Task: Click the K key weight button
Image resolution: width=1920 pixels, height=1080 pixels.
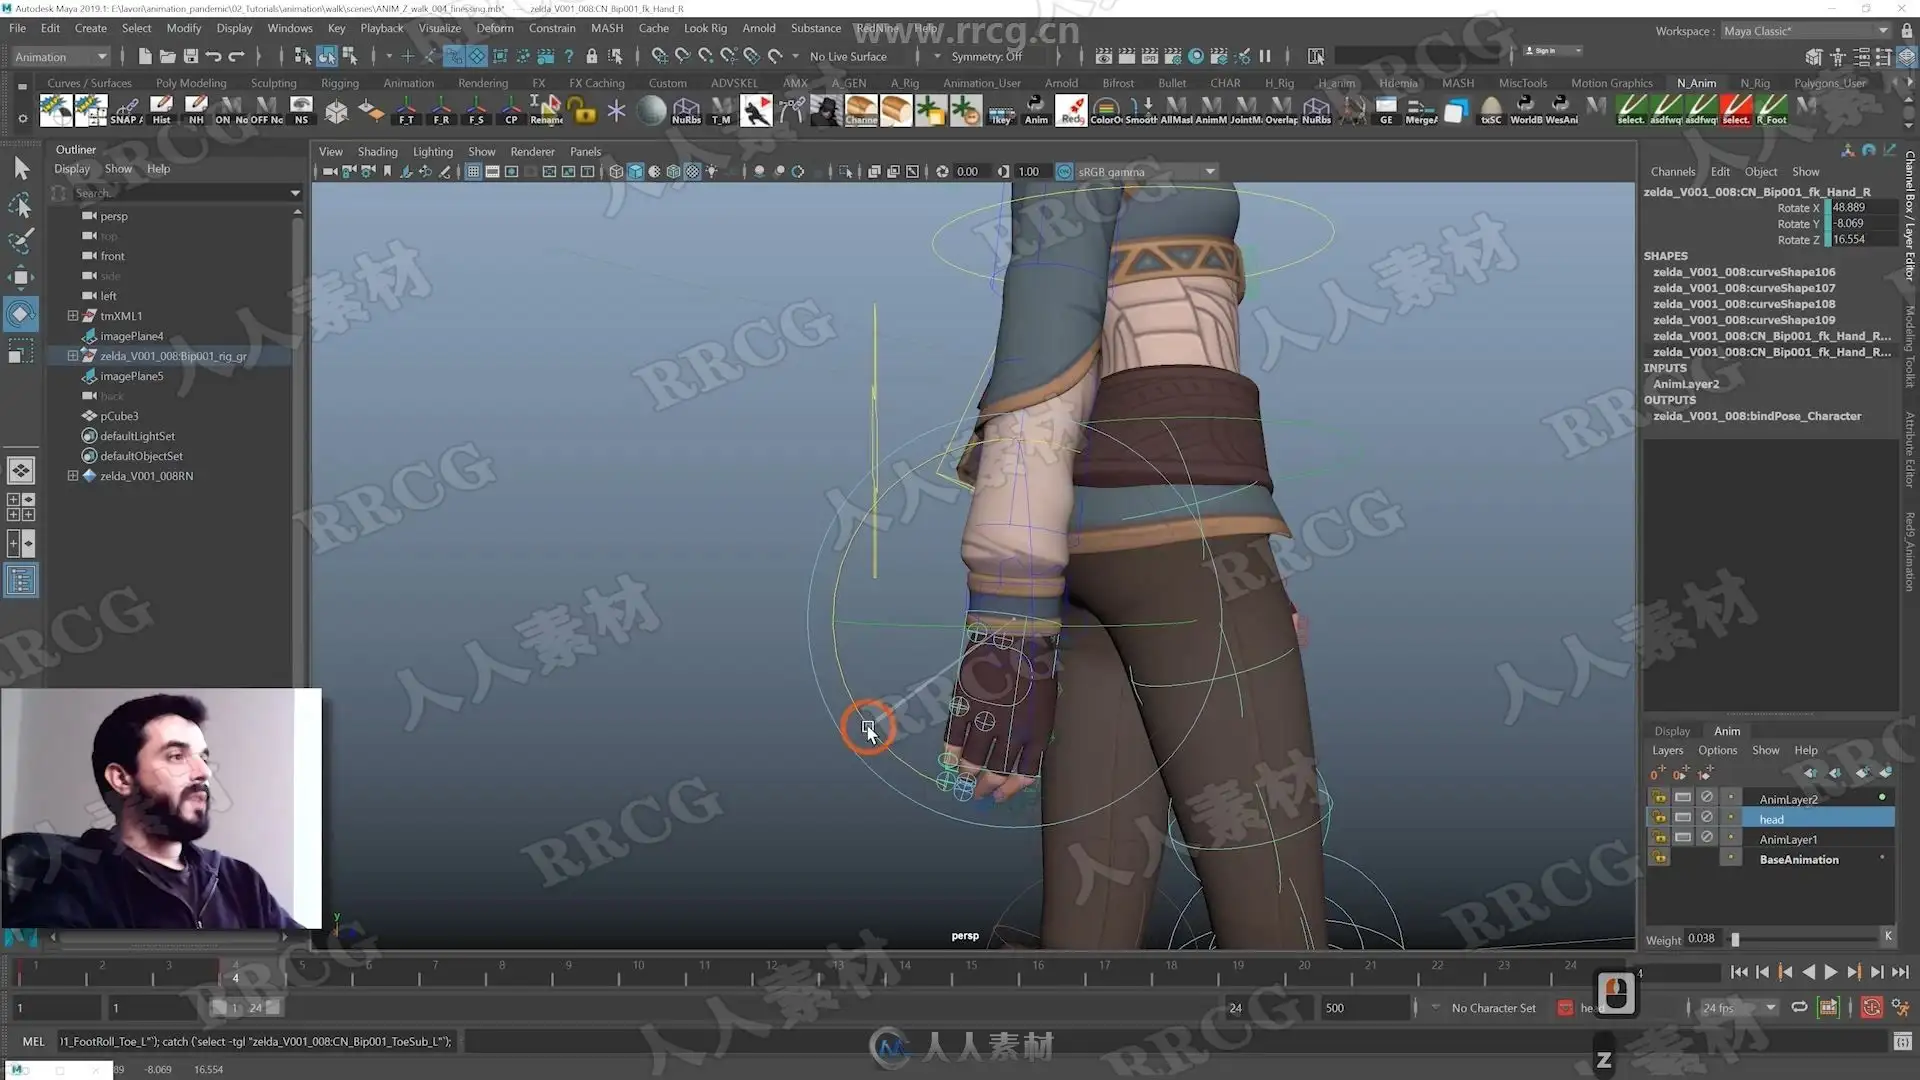Action: 1887,937
